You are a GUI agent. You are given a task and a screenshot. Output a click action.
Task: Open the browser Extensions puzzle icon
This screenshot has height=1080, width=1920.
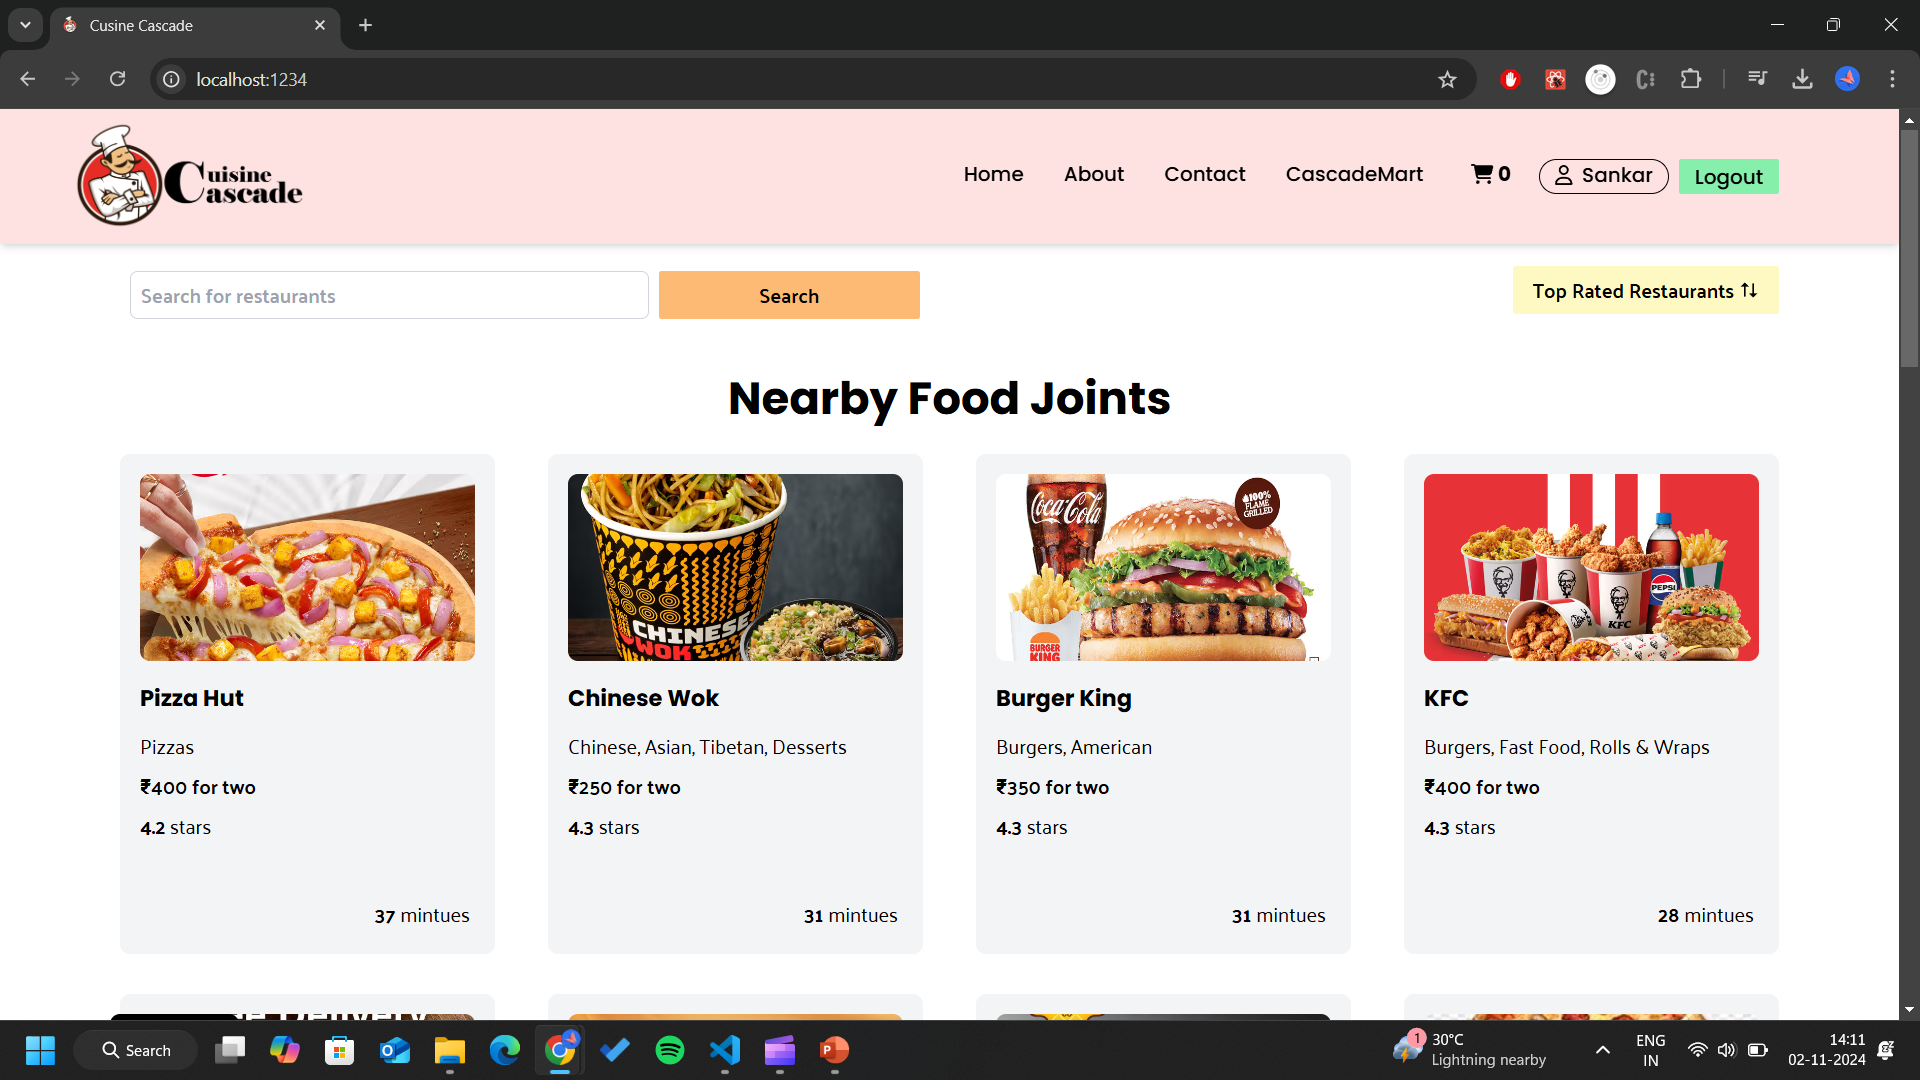[1691, 79]
